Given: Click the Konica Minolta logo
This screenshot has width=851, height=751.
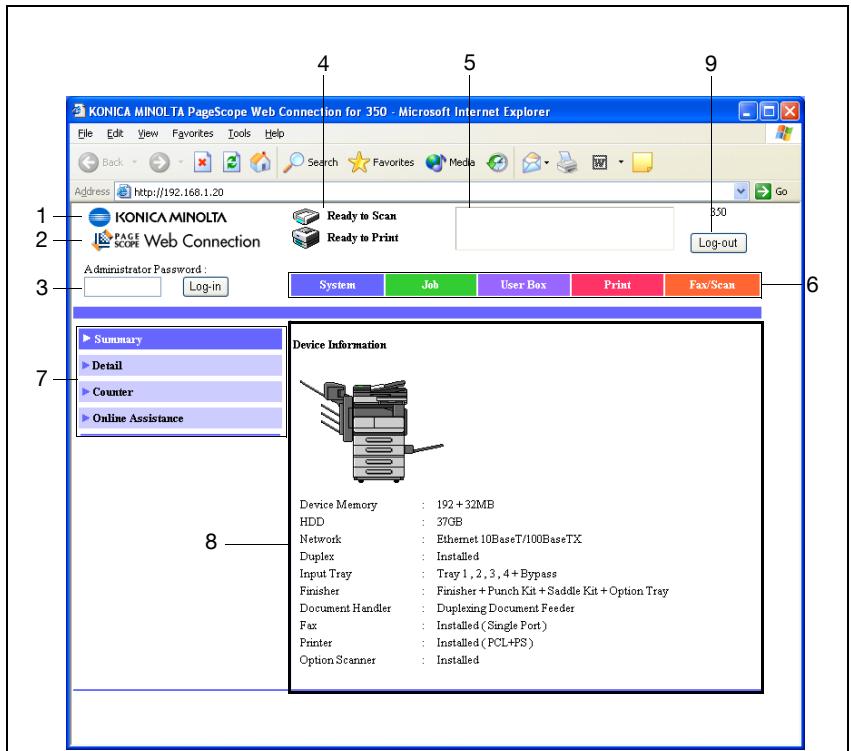Looking at the screenshot, I should coord(157,217).
